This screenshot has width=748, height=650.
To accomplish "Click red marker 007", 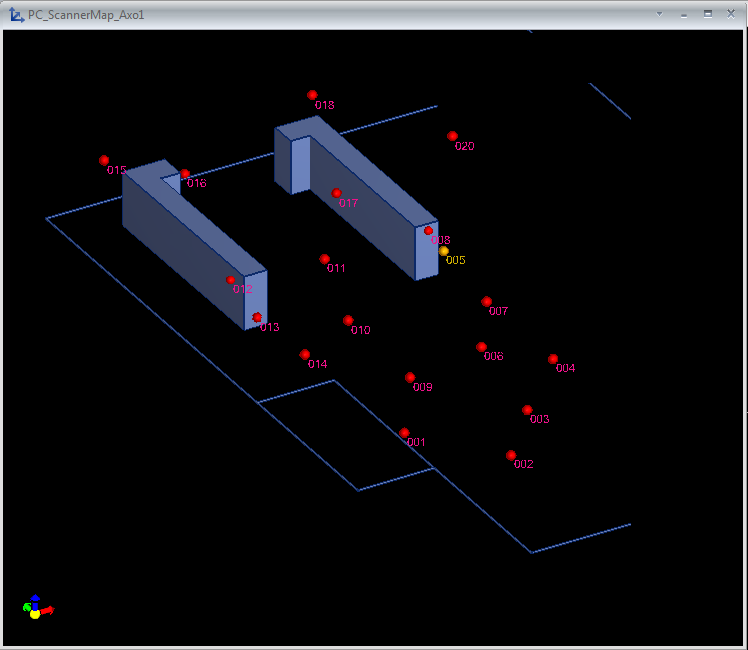I will click(487, 302).
